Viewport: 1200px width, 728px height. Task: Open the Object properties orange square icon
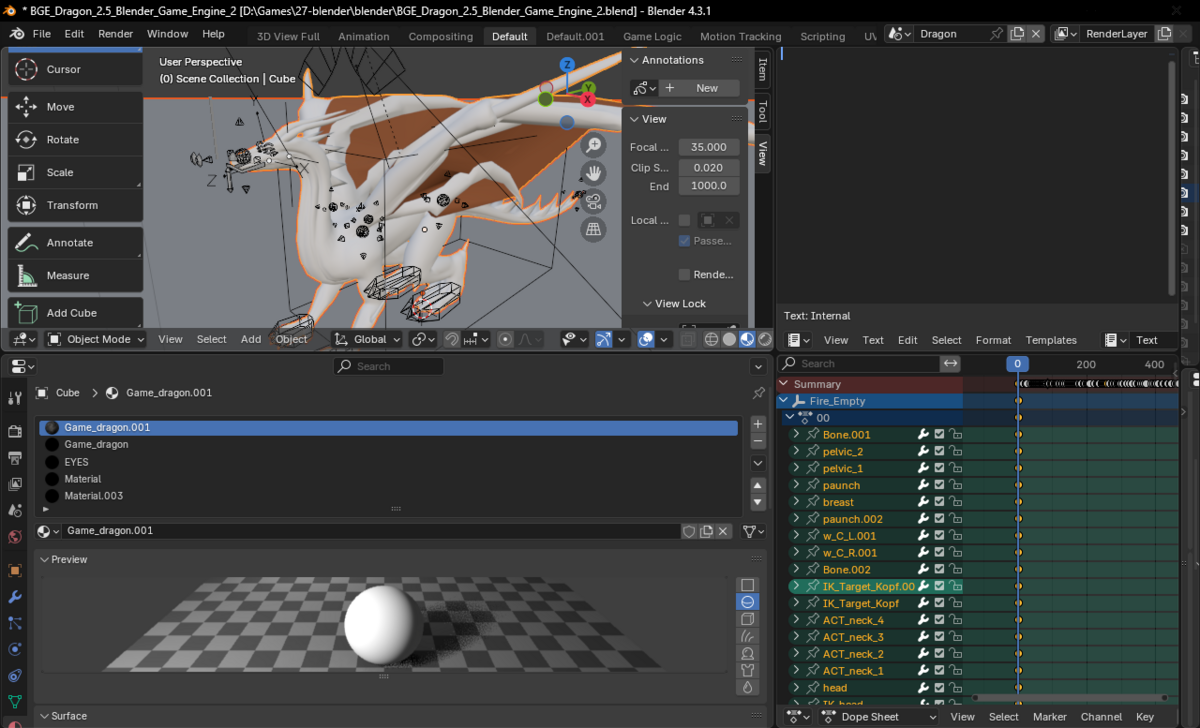[x=15, y=571]
